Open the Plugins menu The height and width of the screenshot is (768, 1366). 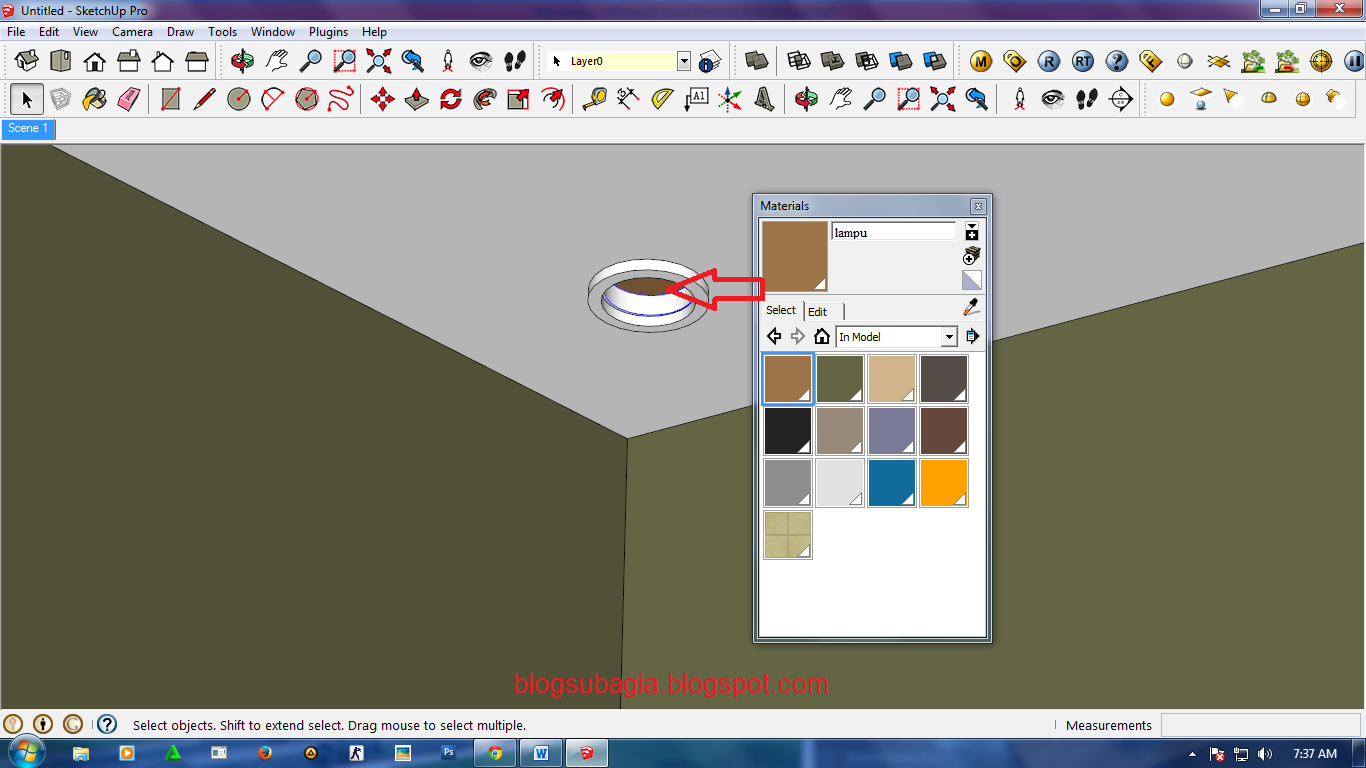pos(328,32)
